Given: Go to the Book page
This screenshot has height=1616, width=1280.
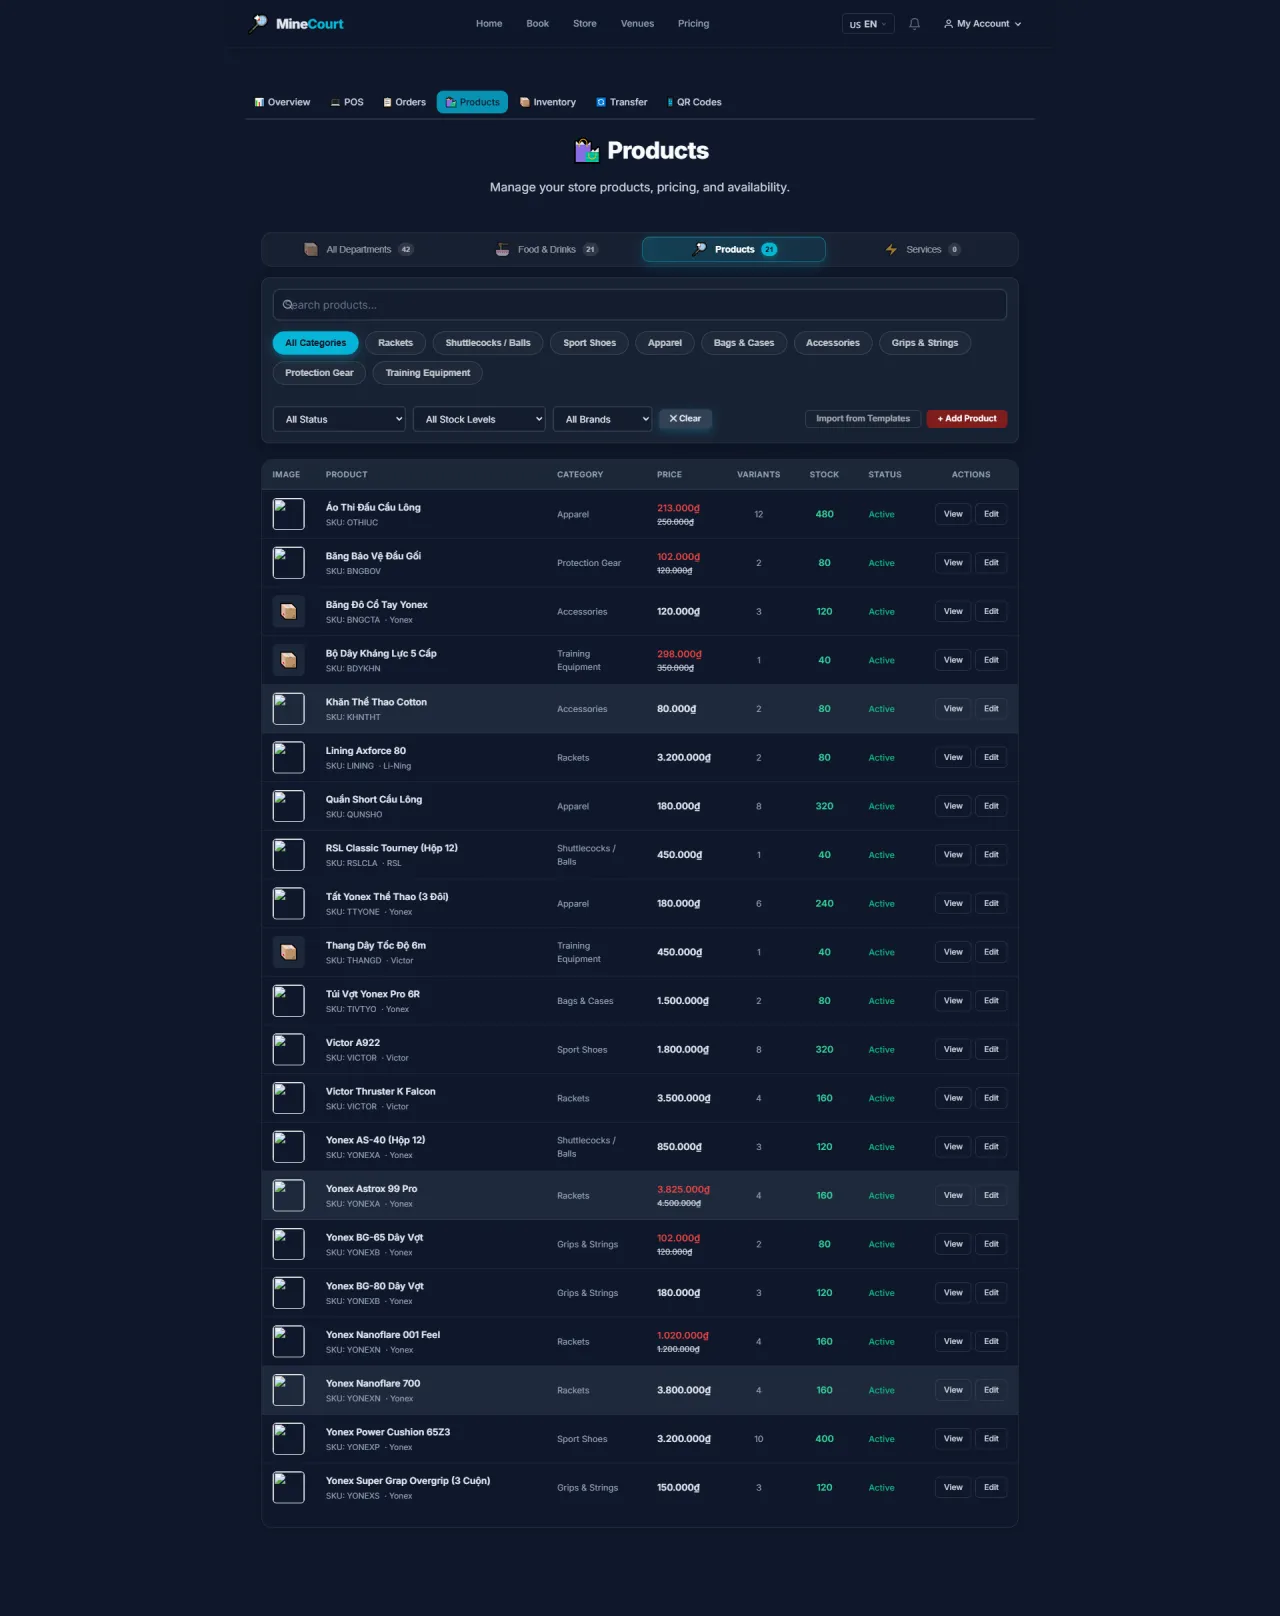Looking at the screenshot, I should point(538,24).
